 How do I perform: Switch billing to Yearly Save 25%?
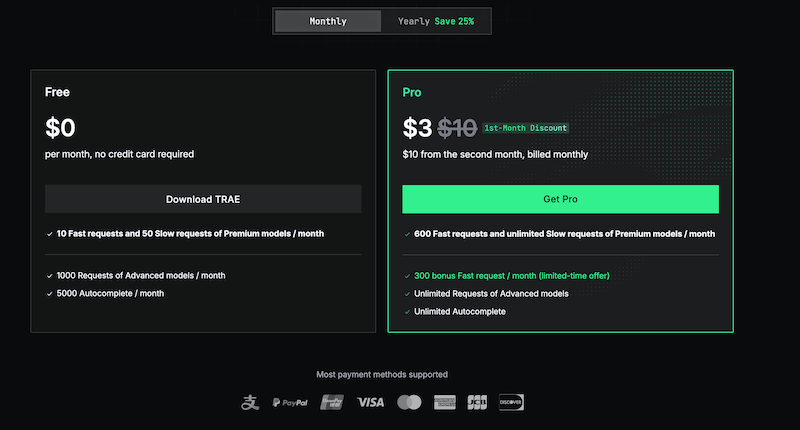click(435, 21)
